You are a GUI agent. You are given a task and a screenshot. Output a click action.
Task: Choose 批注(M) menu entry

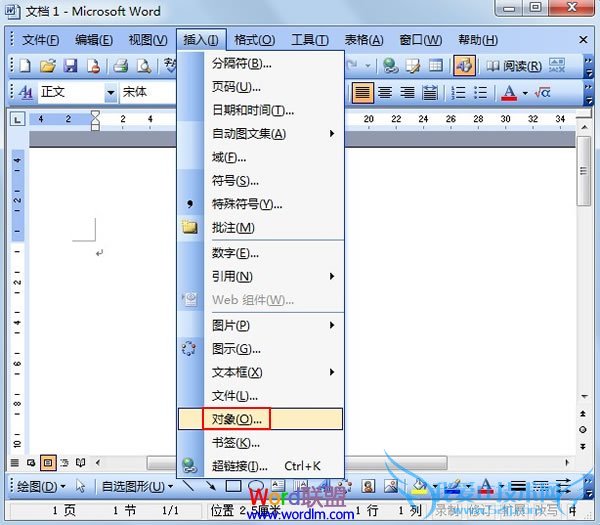coord(261,228)
